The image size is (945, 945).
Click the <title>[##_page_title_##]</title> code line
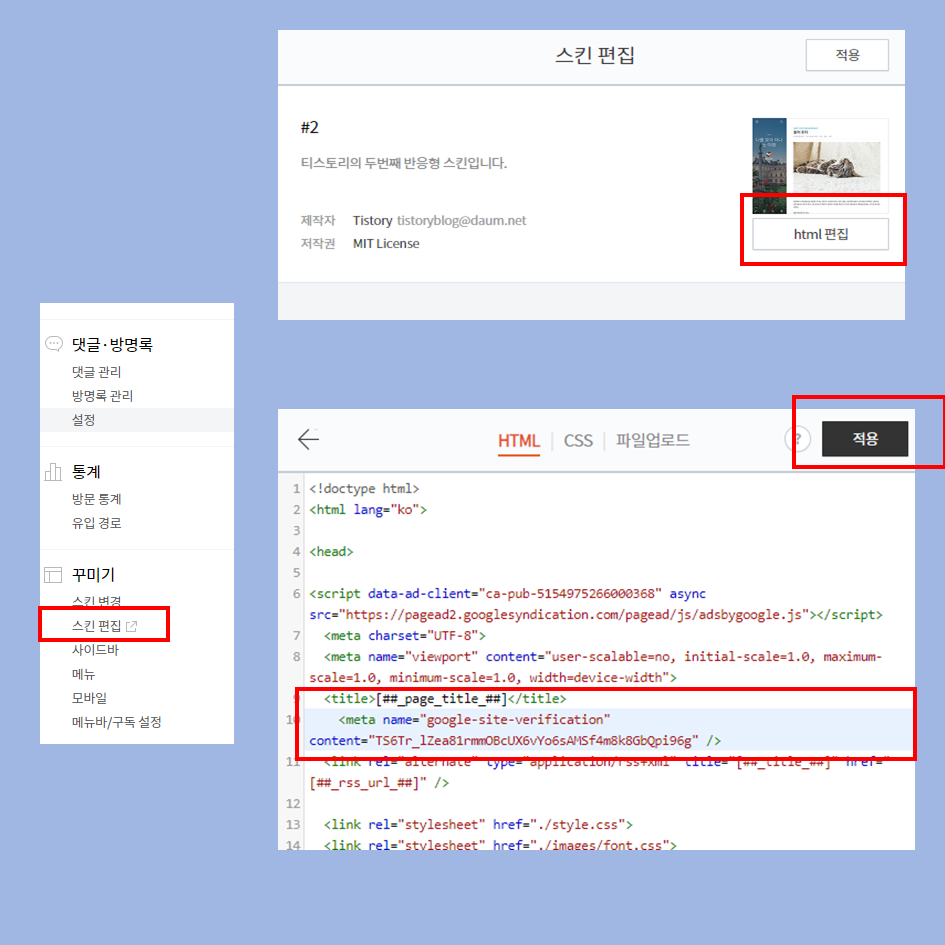pyautogui.click(x=445, y=699)
